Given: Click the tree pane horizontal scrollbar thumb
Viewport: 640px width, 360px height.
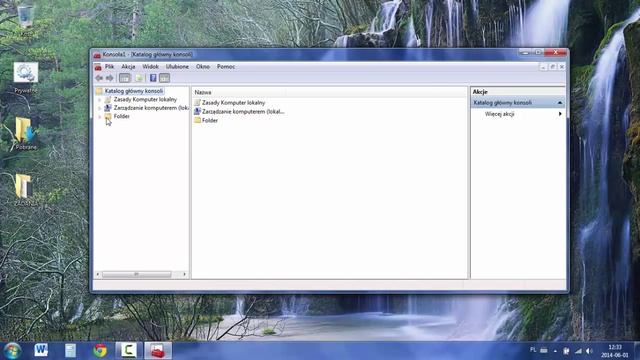Looking at the screenshot, I should [137, 274].
